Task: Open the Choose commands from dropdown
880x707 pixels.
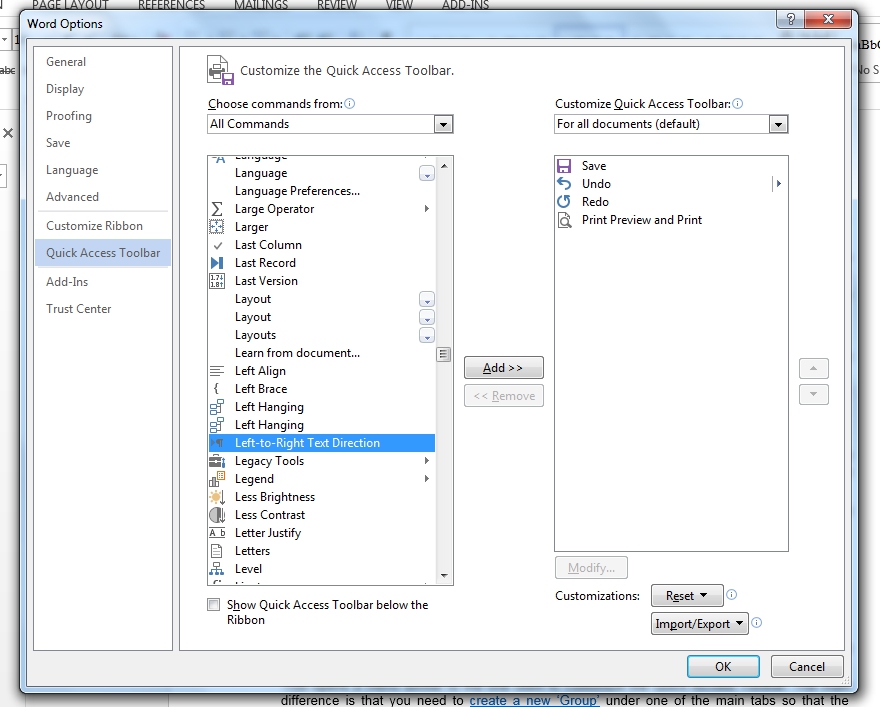Action: [443, 124]
